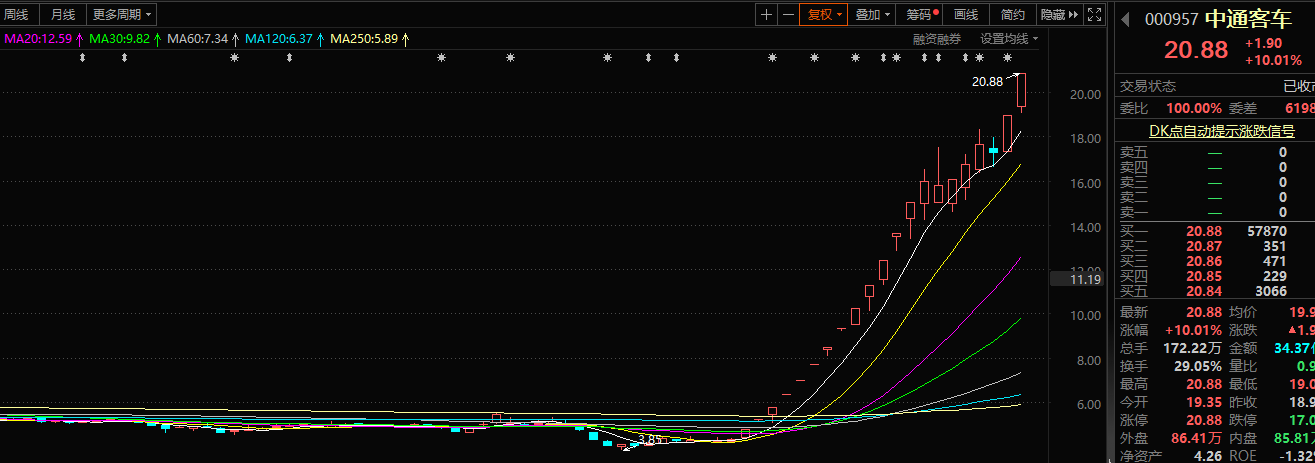This screenshot has height=463, width=1315.
Task: Select the MA120:6.37 indicator label
Action: tap(279, 39)
